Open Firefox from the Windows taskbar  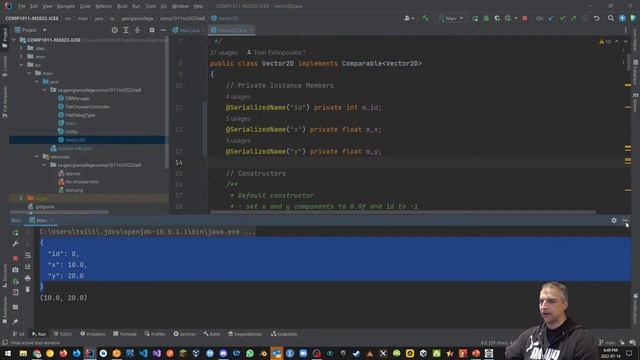[63, 353]
